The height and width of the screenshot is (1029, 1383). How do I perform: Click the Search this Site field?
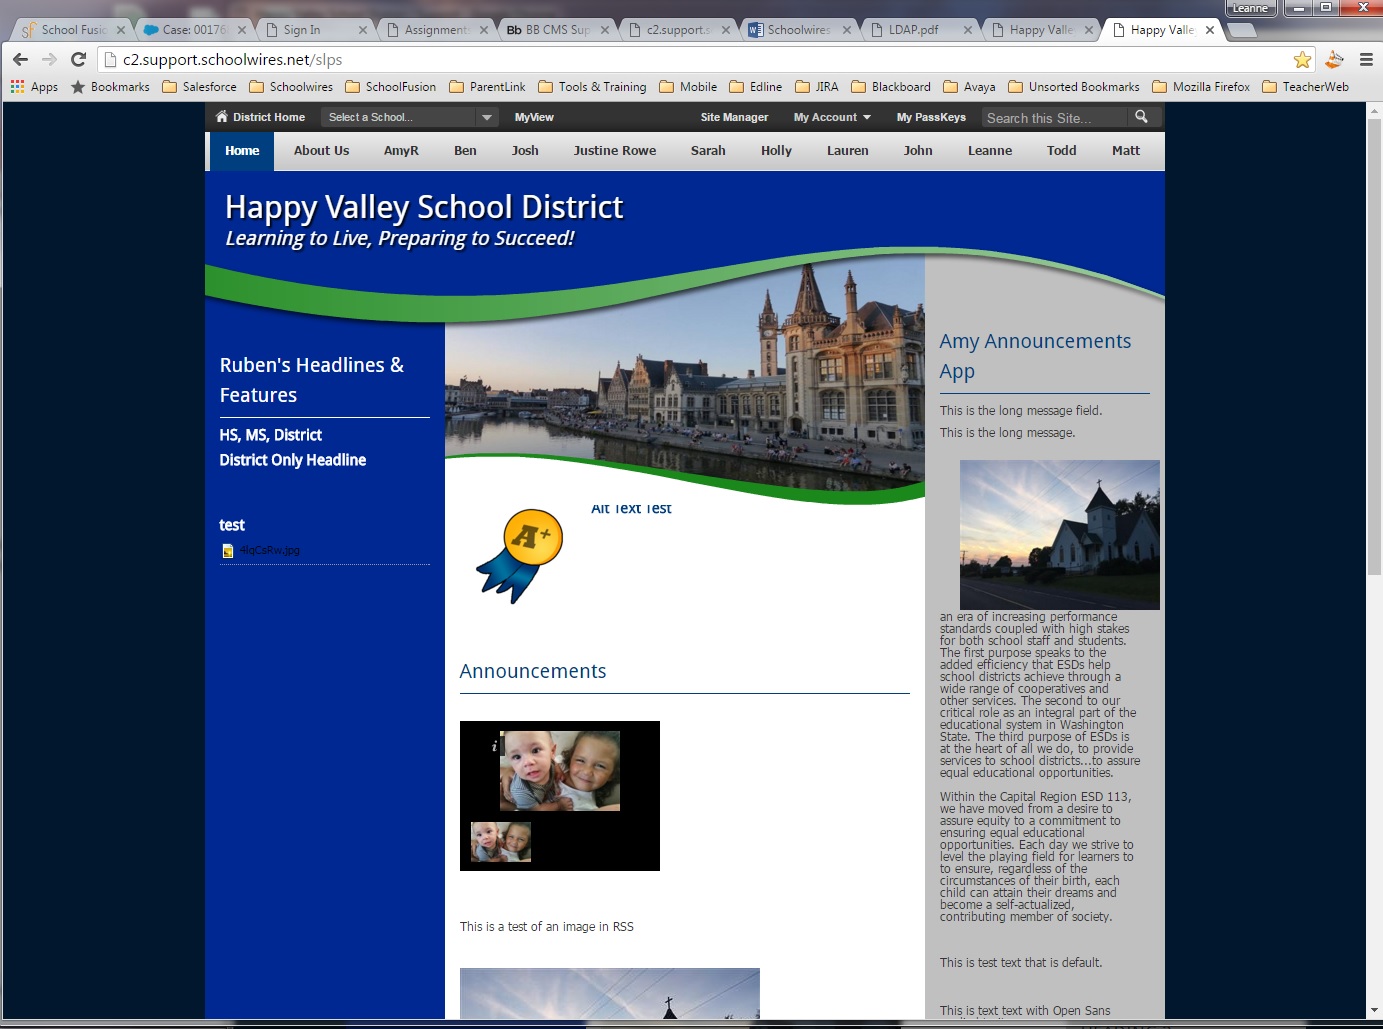pyautogui.click(x=1053, y=118)
